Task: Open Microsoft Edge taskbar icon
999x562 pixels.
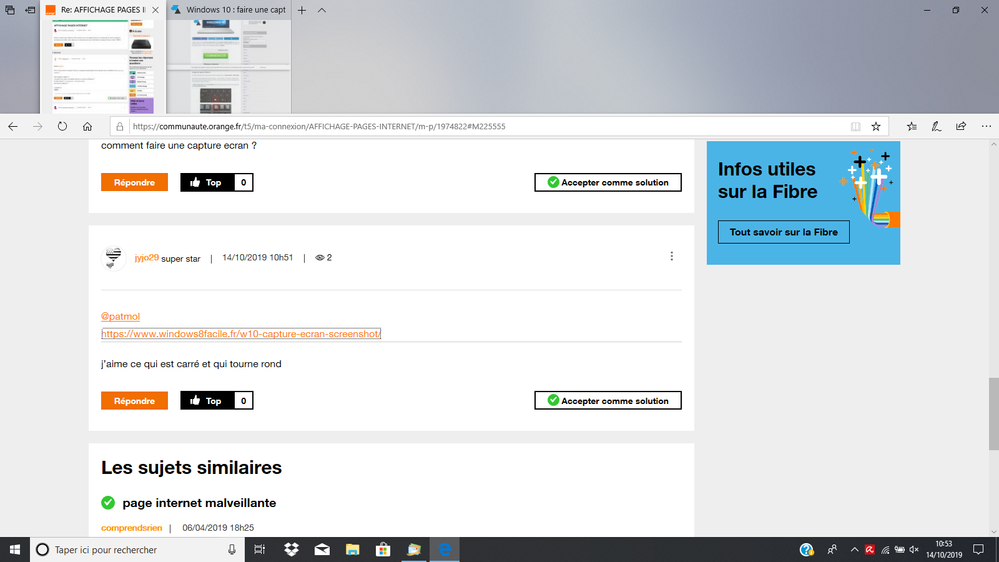Action: (x=445, y=549)
